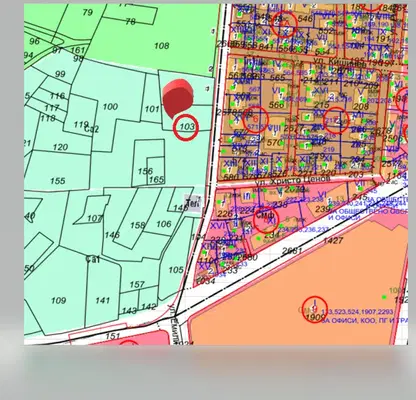Select parcel 109 near the bottom left
This screenshot has height=400, width=416.
click(x=58, y=301)
